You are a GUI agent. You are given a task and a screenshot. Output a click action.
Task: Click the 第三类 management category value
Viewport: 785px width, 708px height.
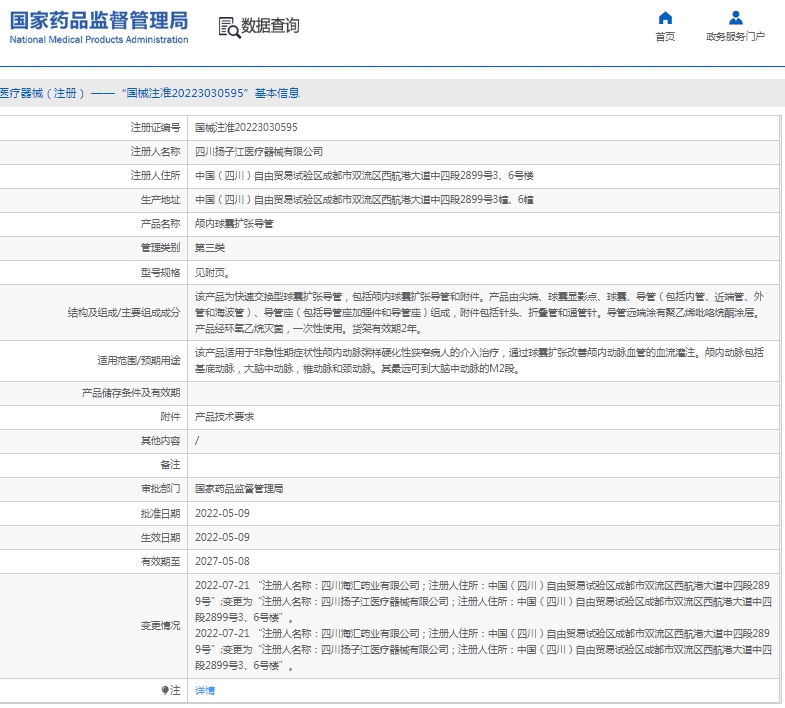(210, 248)
